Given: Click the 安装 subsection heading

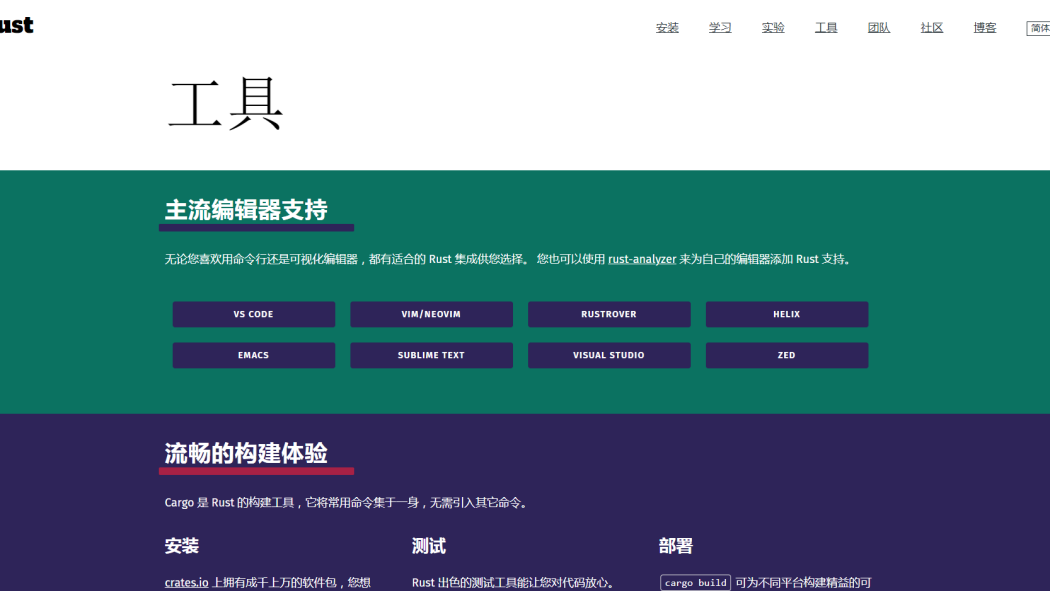Looking at the screenshot, I should pyautogui.click(x=181, y=546).
